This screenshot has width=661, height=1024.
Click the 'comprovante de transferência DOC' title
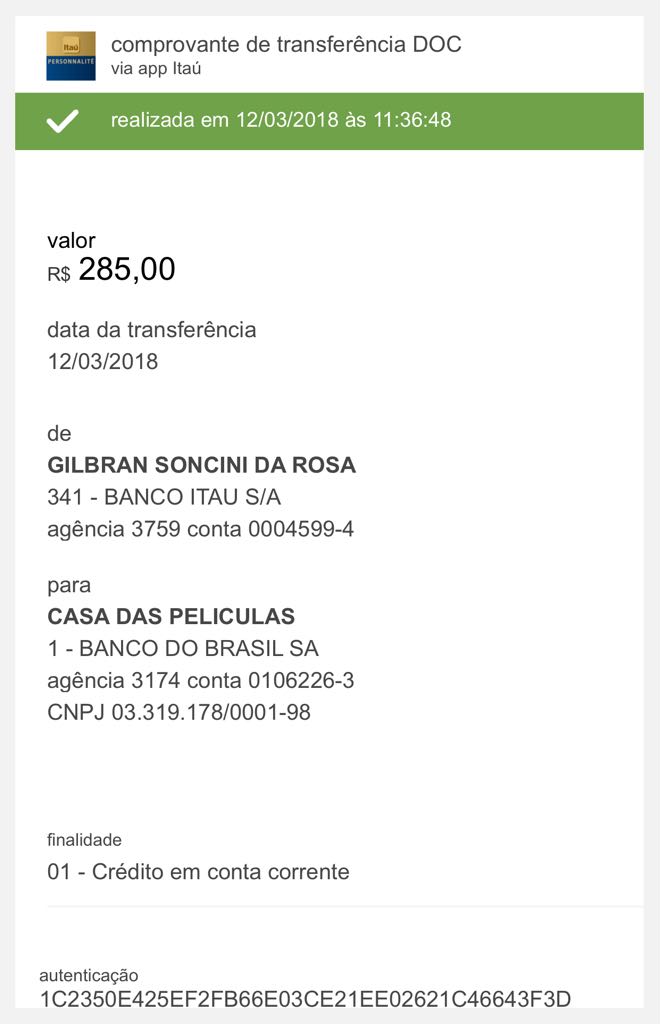[286, 44]
